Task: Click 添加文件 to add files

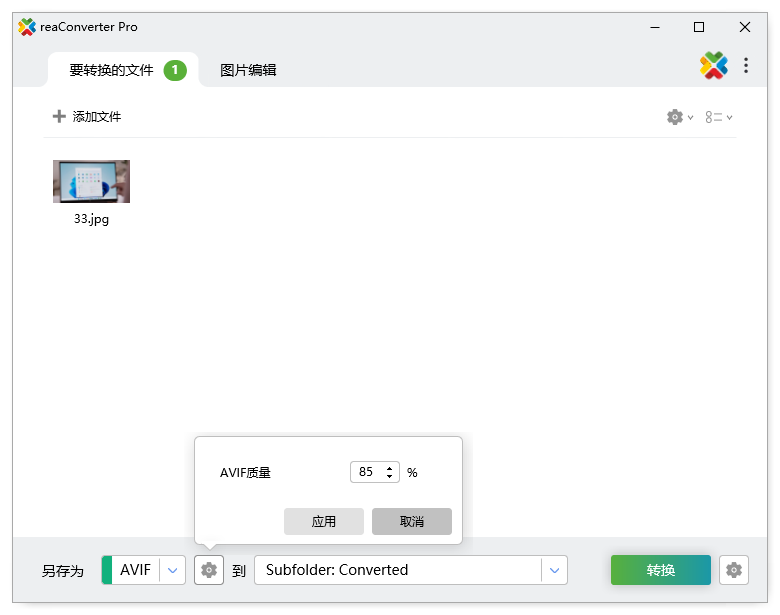Action: click(x=97, y=116)
